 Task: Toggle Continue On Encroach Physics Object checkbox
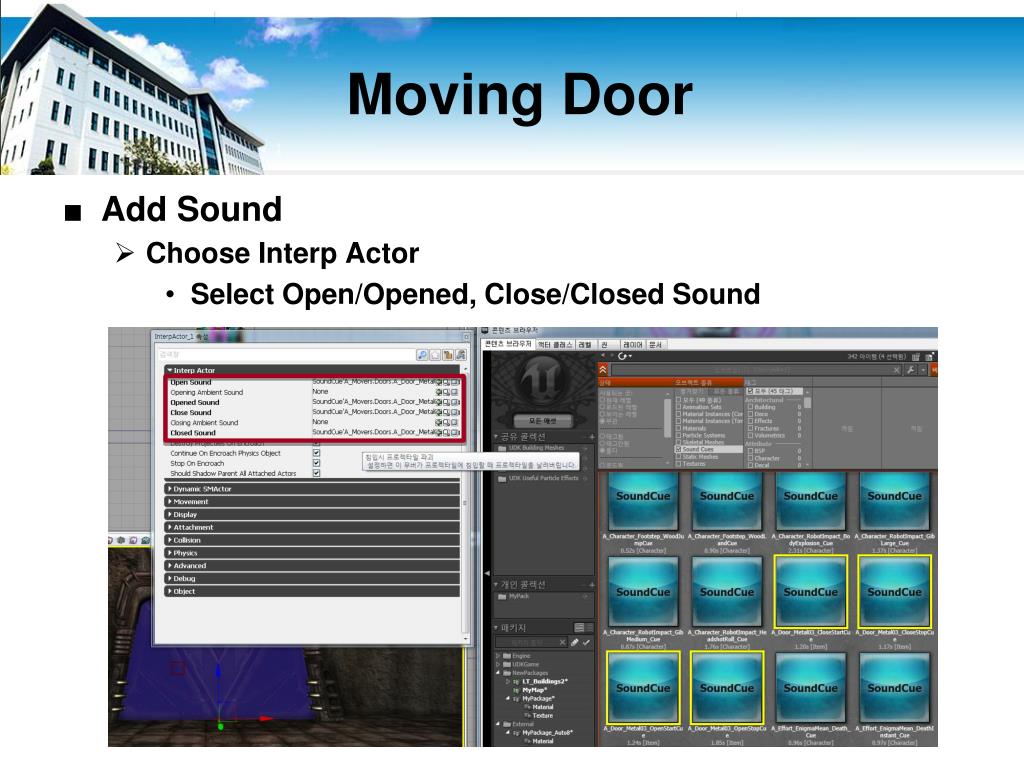point(316,453)
